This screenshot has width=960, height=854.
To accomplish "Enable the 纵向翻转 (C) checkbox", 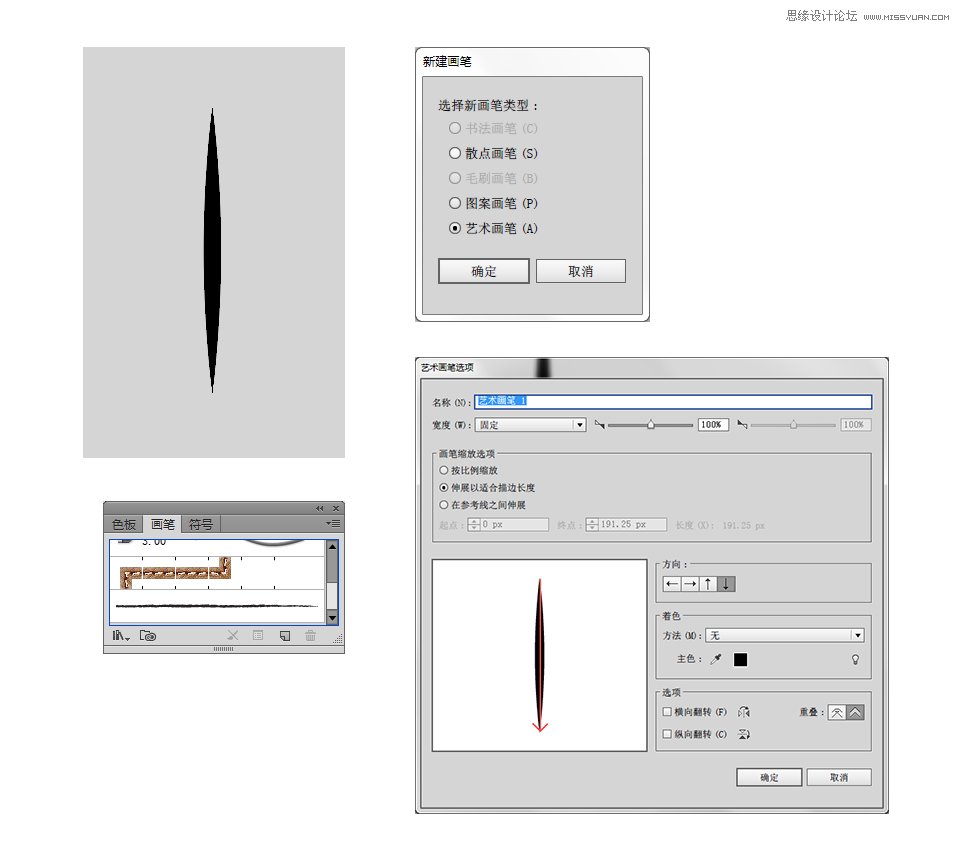I will (667, 734).
